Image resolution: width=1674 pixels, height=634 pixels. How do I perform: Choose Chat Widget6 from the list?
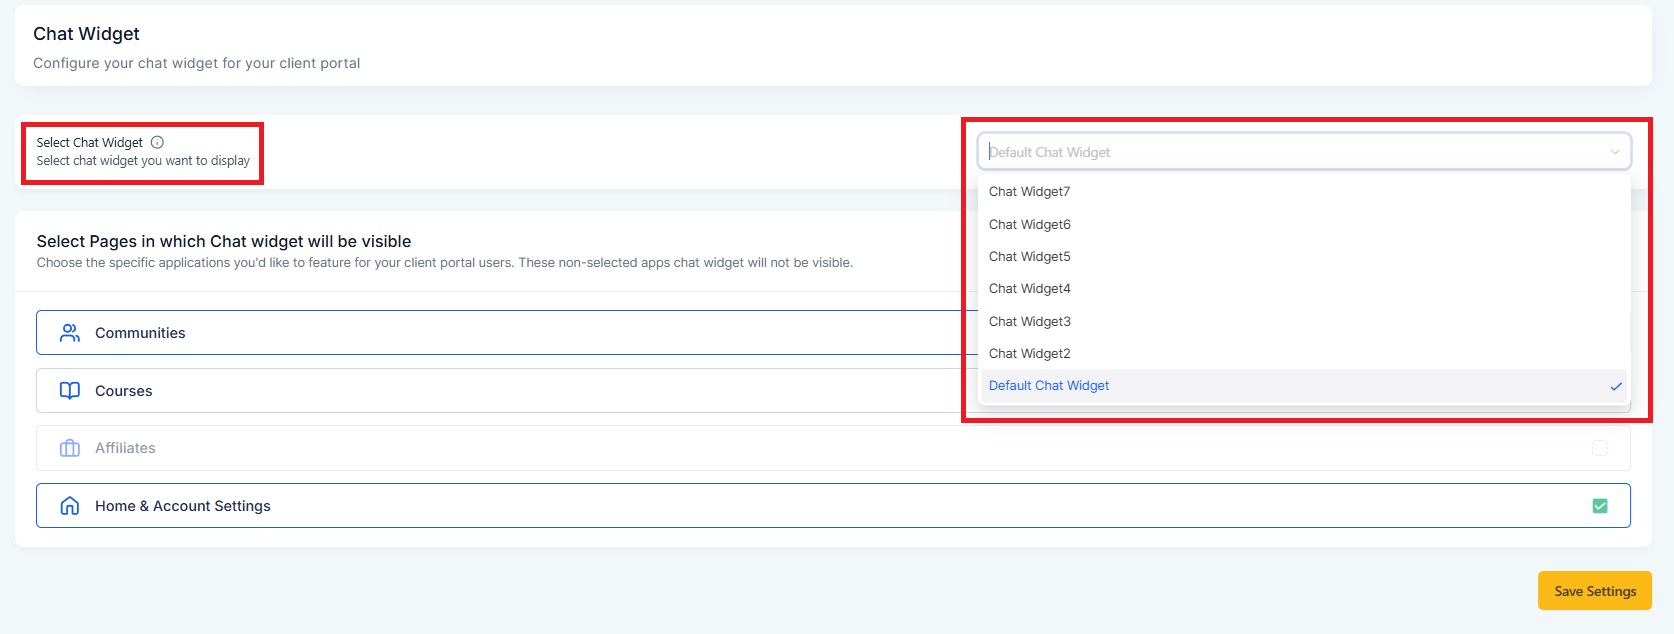1030,225
